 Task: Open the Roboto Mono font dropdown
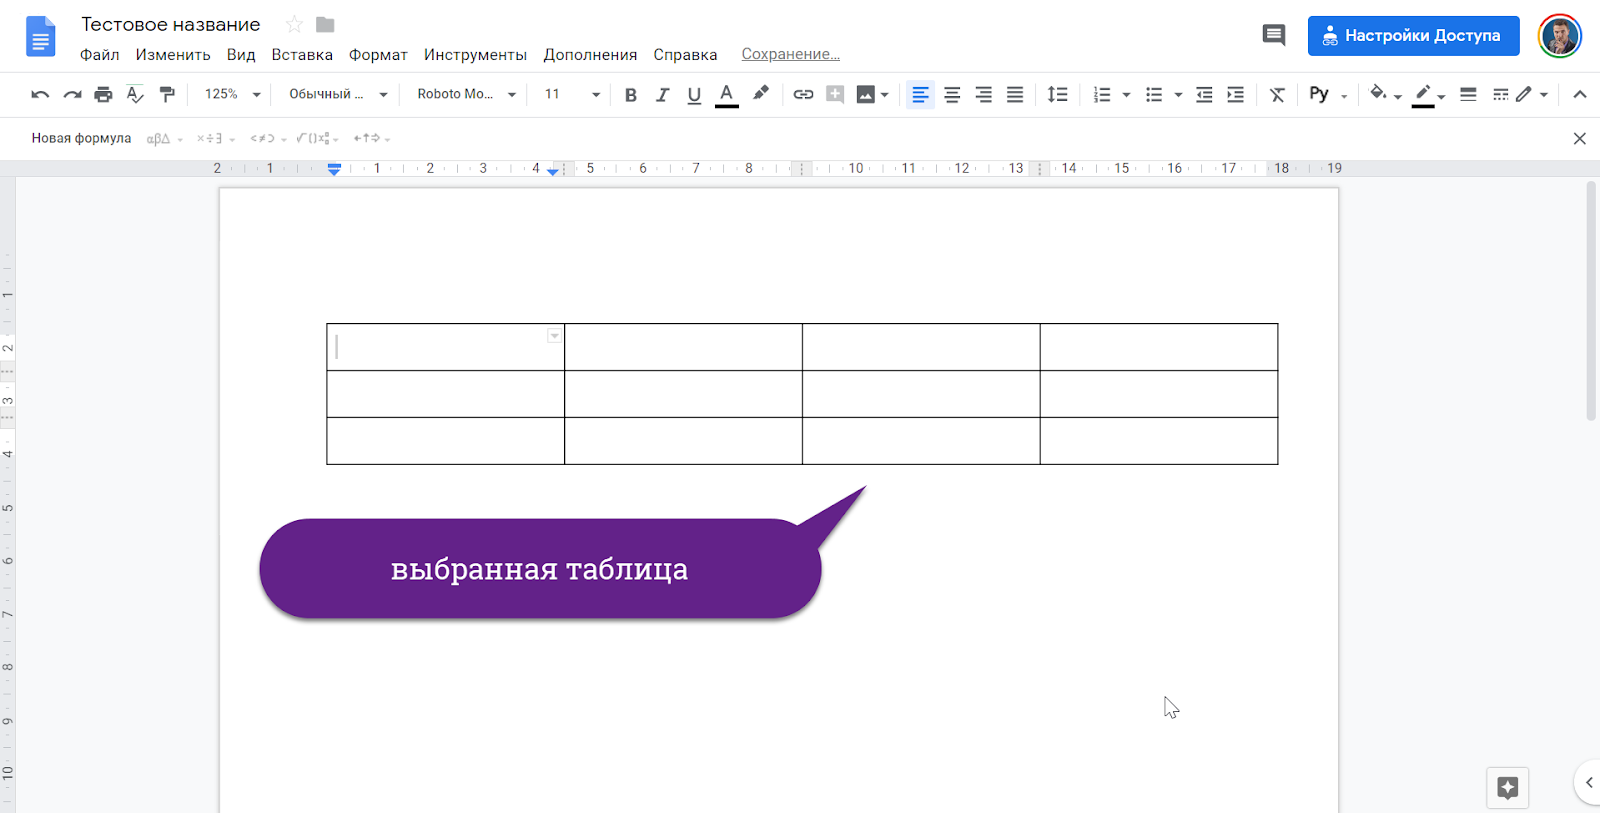466,94
